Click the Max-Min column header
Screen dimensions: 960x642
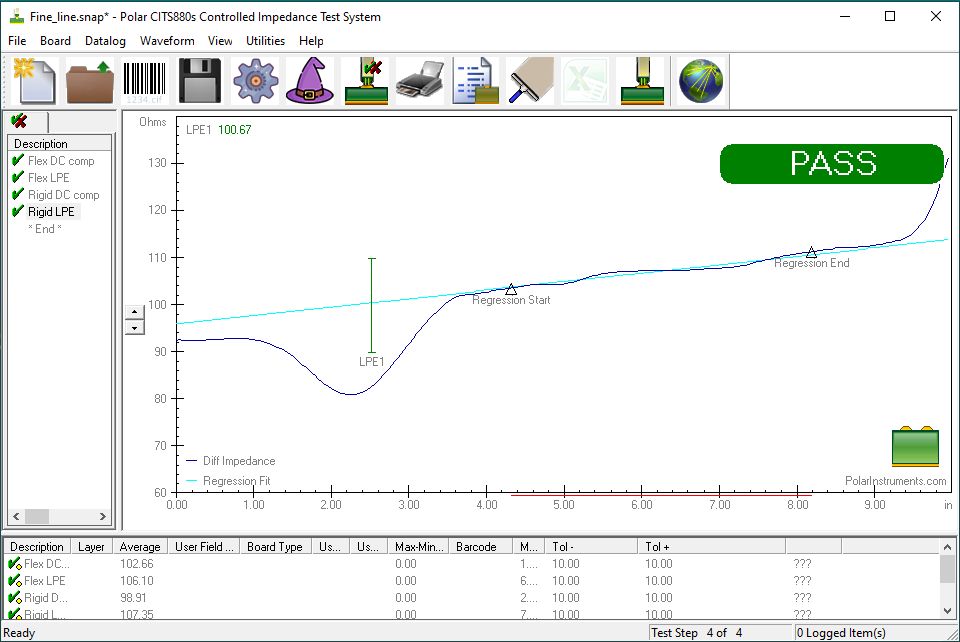pos(419,547)
